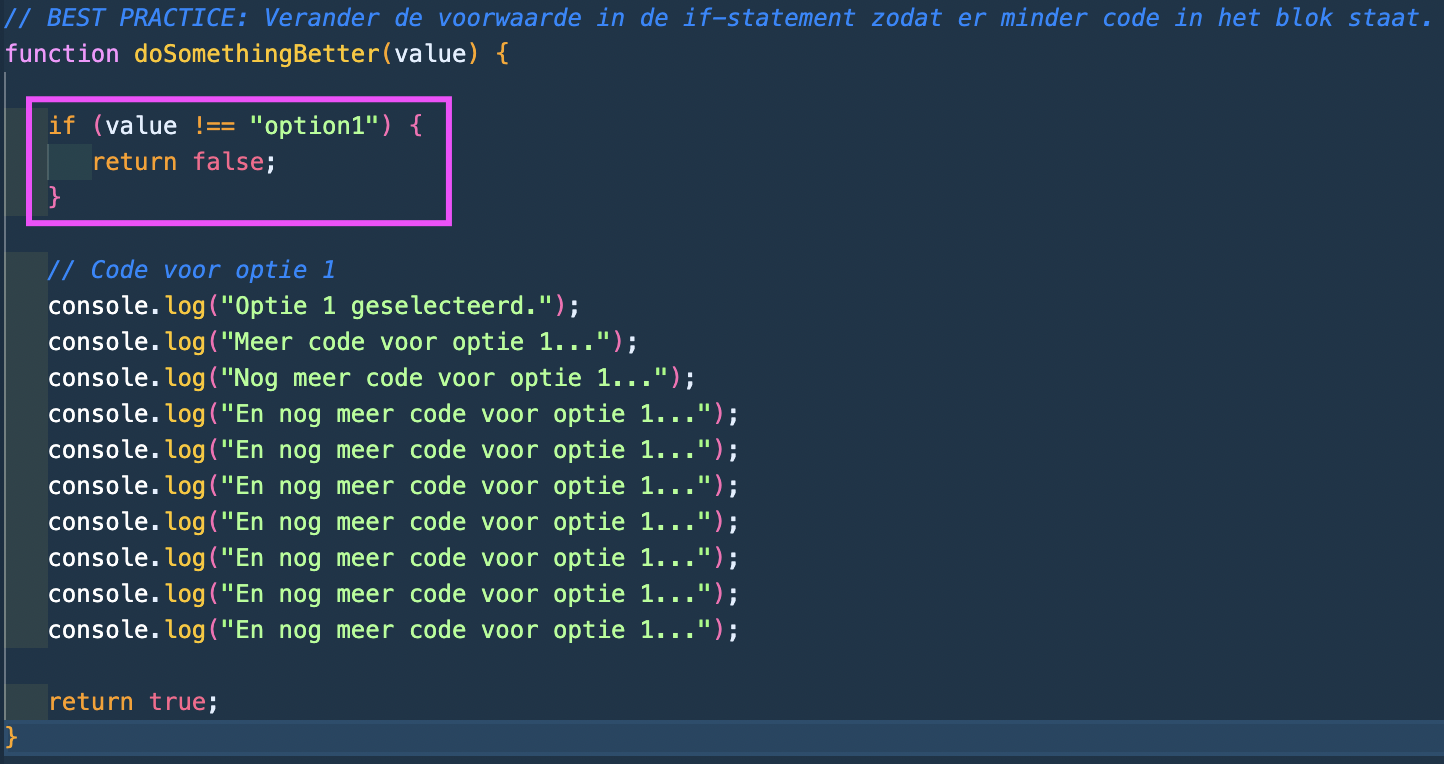The height and width of the screenshot is (764, 1444).
Task: Click the opening brace after function signature
Action: pos(502,54)
